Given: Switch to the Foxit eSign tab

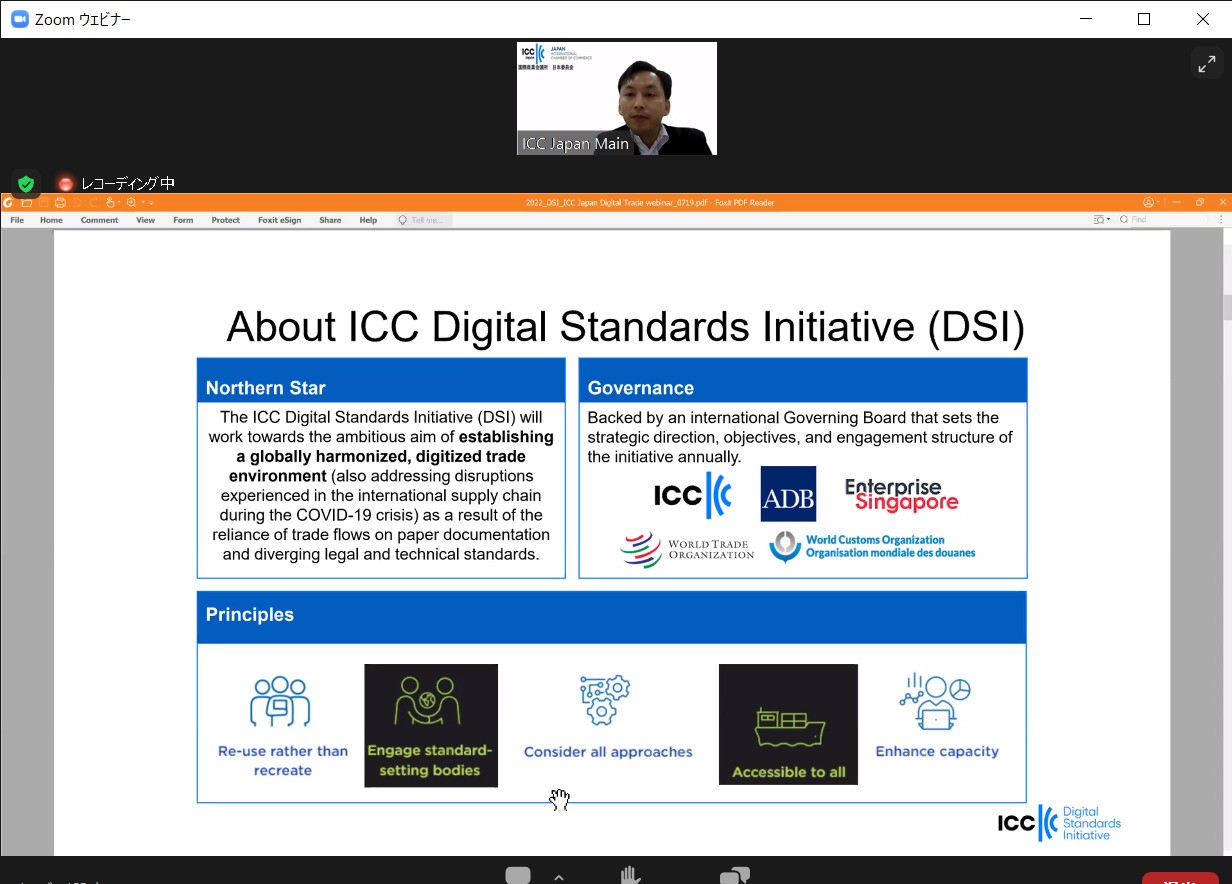Looking at the screenshot, I should [279, 220].
